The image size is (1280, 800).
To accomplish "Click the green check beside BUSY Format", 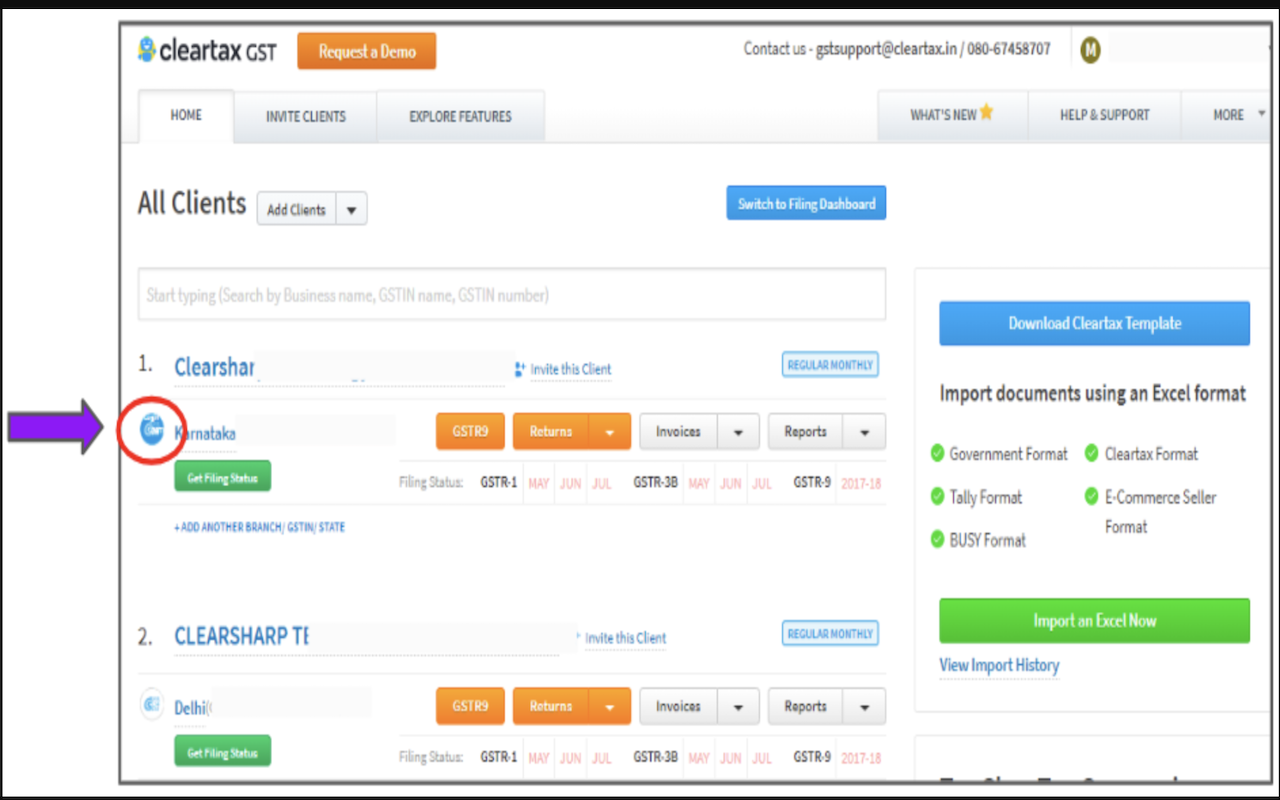I will coord(938,540).
